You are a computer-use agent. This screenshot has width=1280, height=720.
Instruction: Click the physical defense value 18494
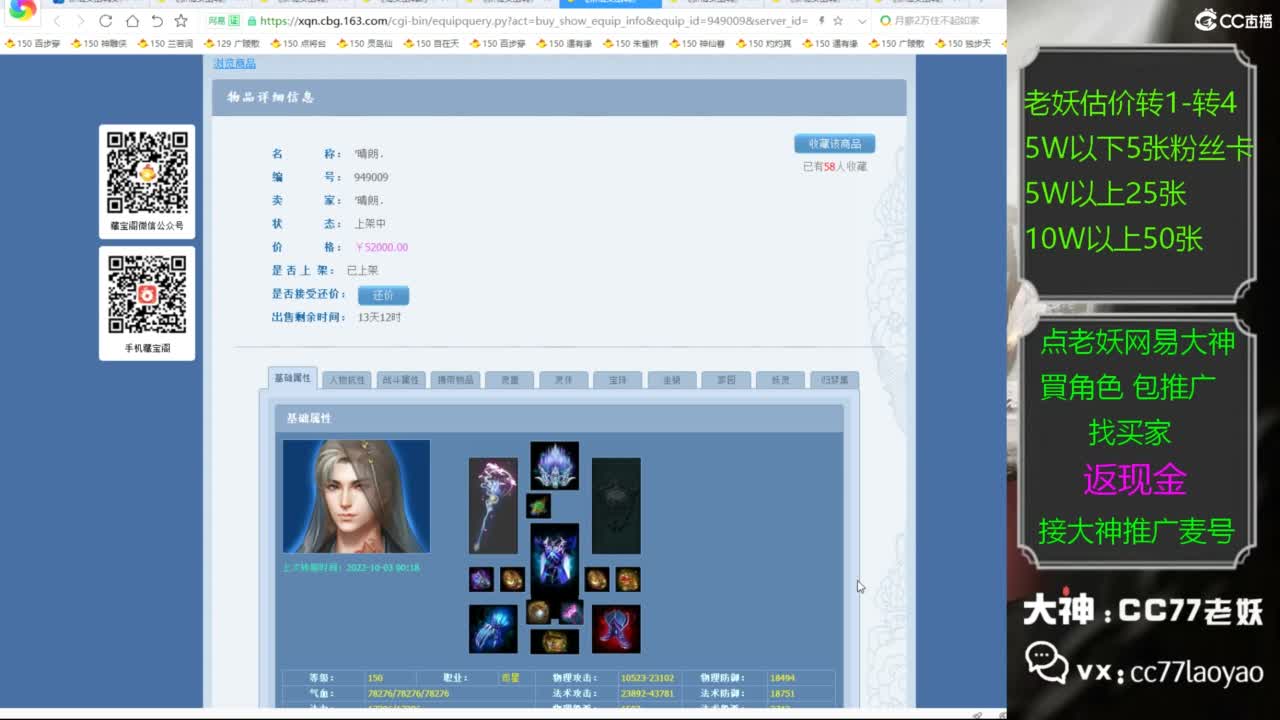click(x=783, y=678)
